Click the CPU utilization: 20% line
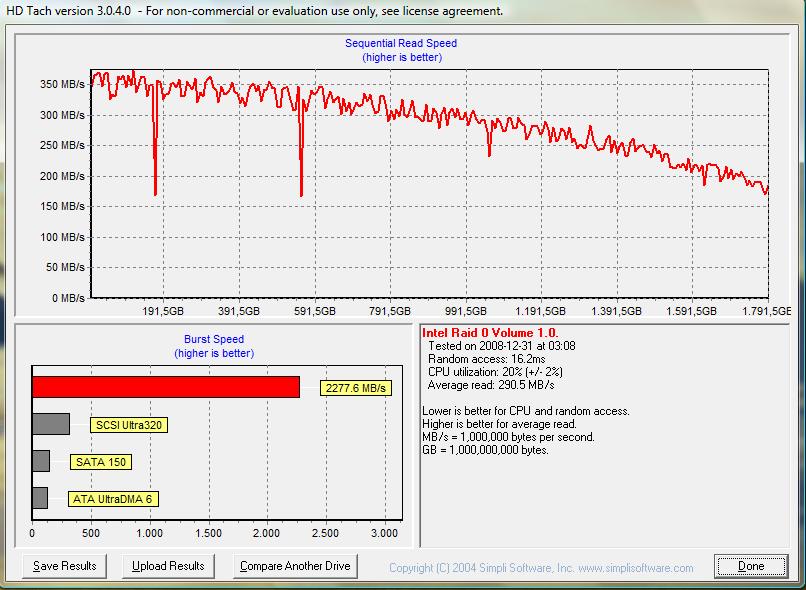 coord(495,372)
